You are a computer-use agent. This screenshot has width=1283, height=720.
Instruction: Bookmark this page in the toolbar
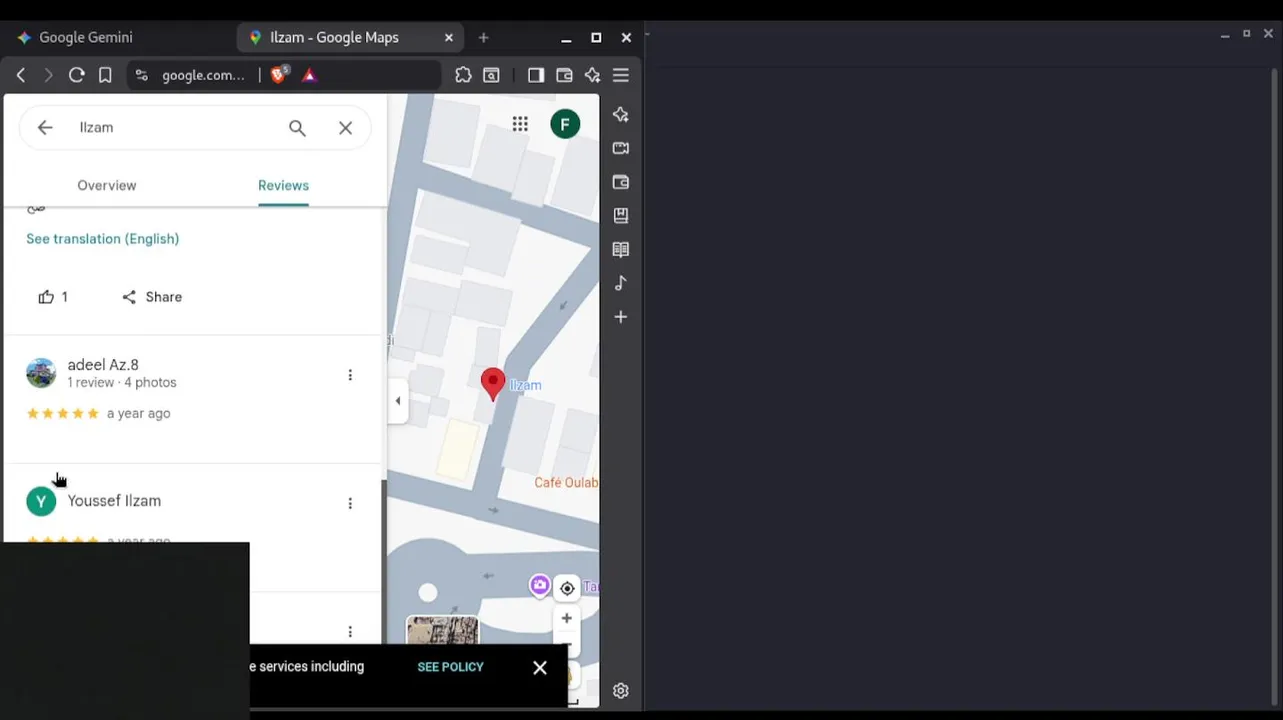click(105, 75)
